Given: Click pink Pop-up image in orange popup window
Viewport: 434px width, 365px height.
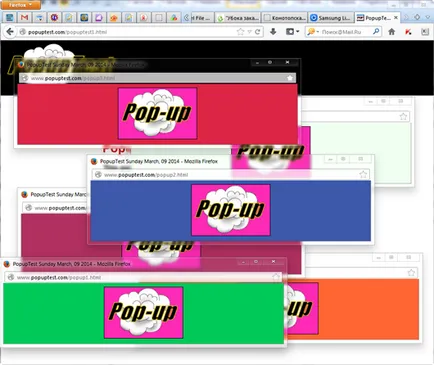Looking at the screenshot, I should pos(303,308).
